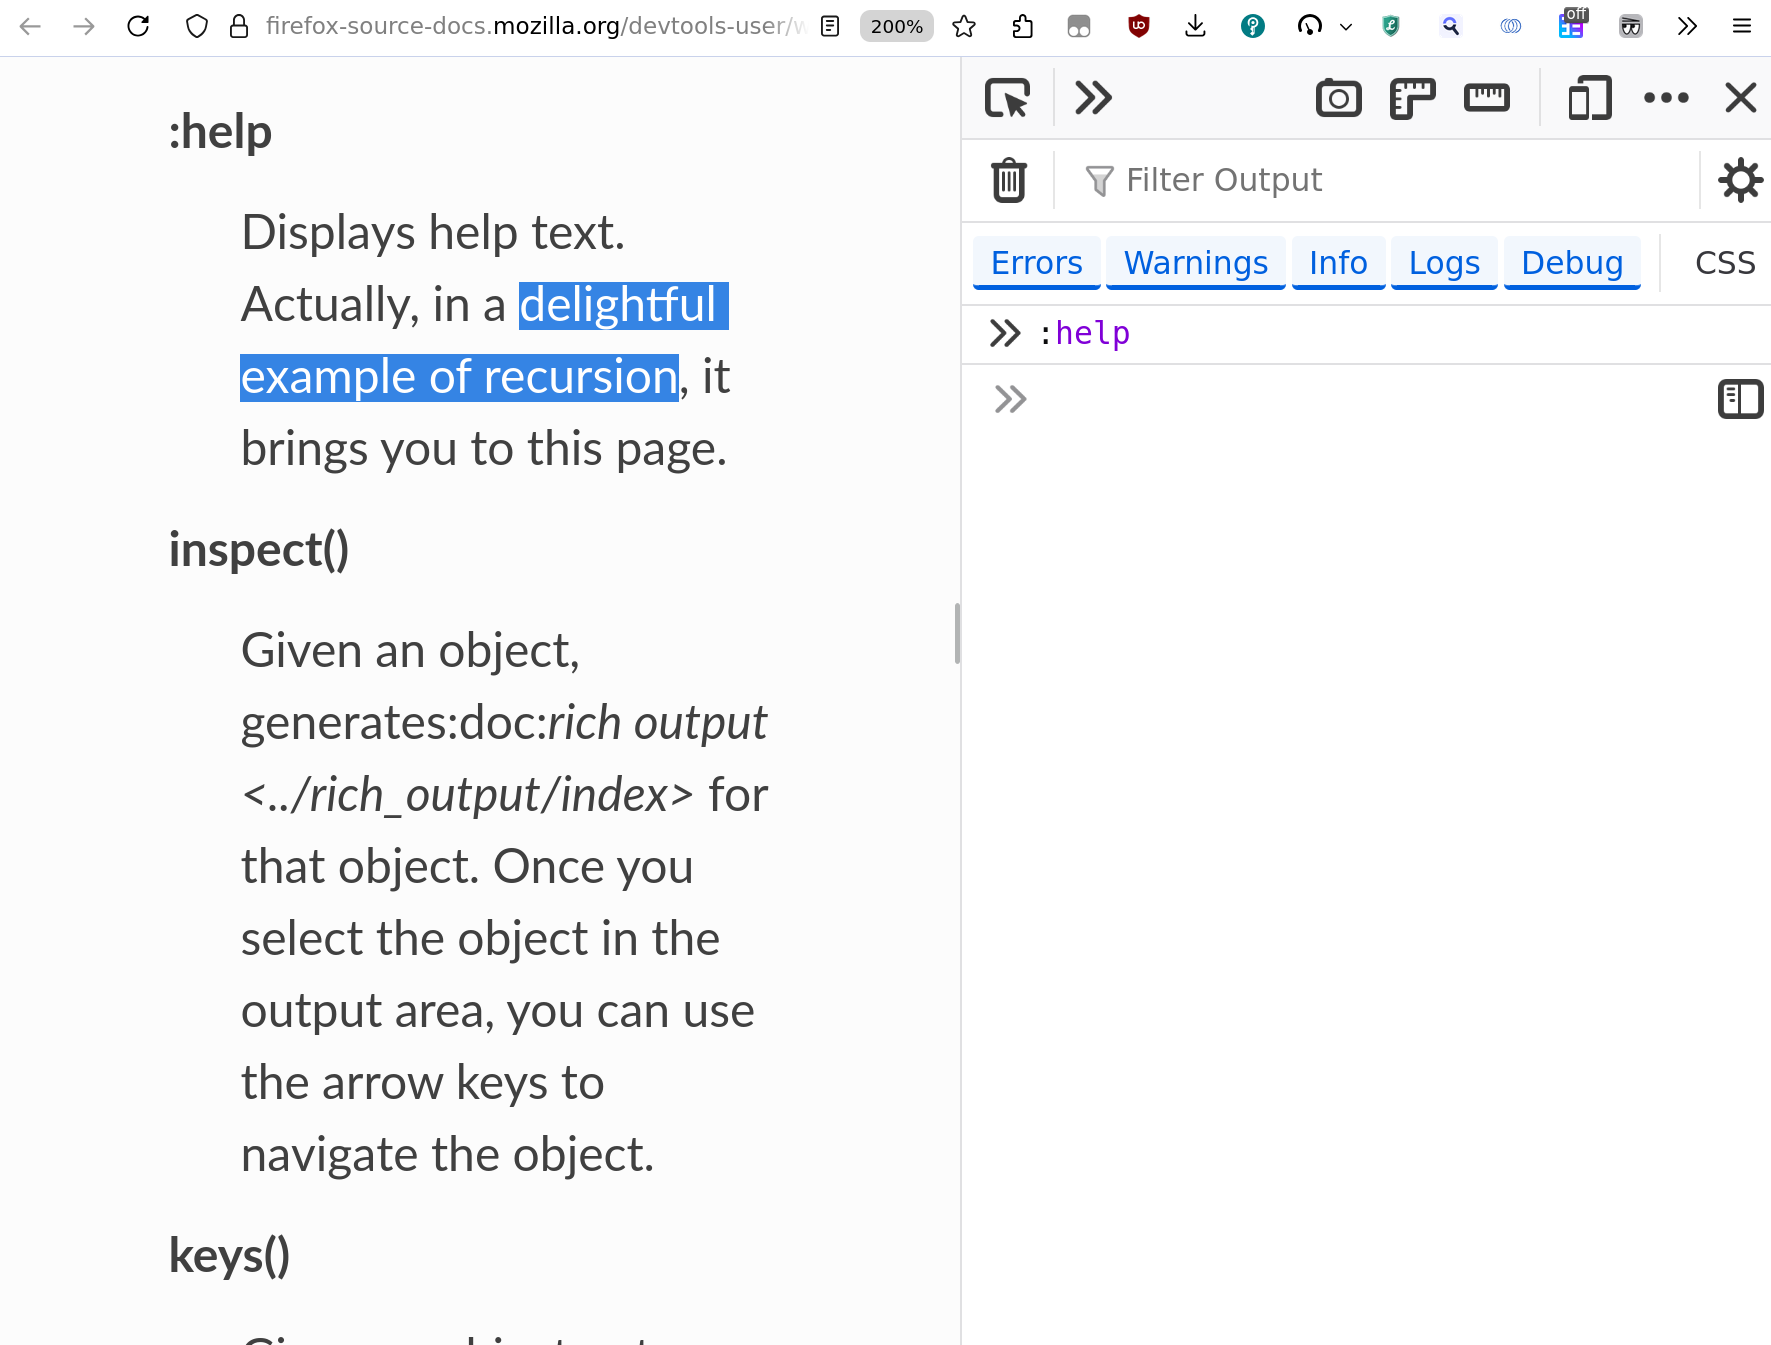Click the Info filter button
The image size is (1771, 1345).
click(x=1338, y=262)
